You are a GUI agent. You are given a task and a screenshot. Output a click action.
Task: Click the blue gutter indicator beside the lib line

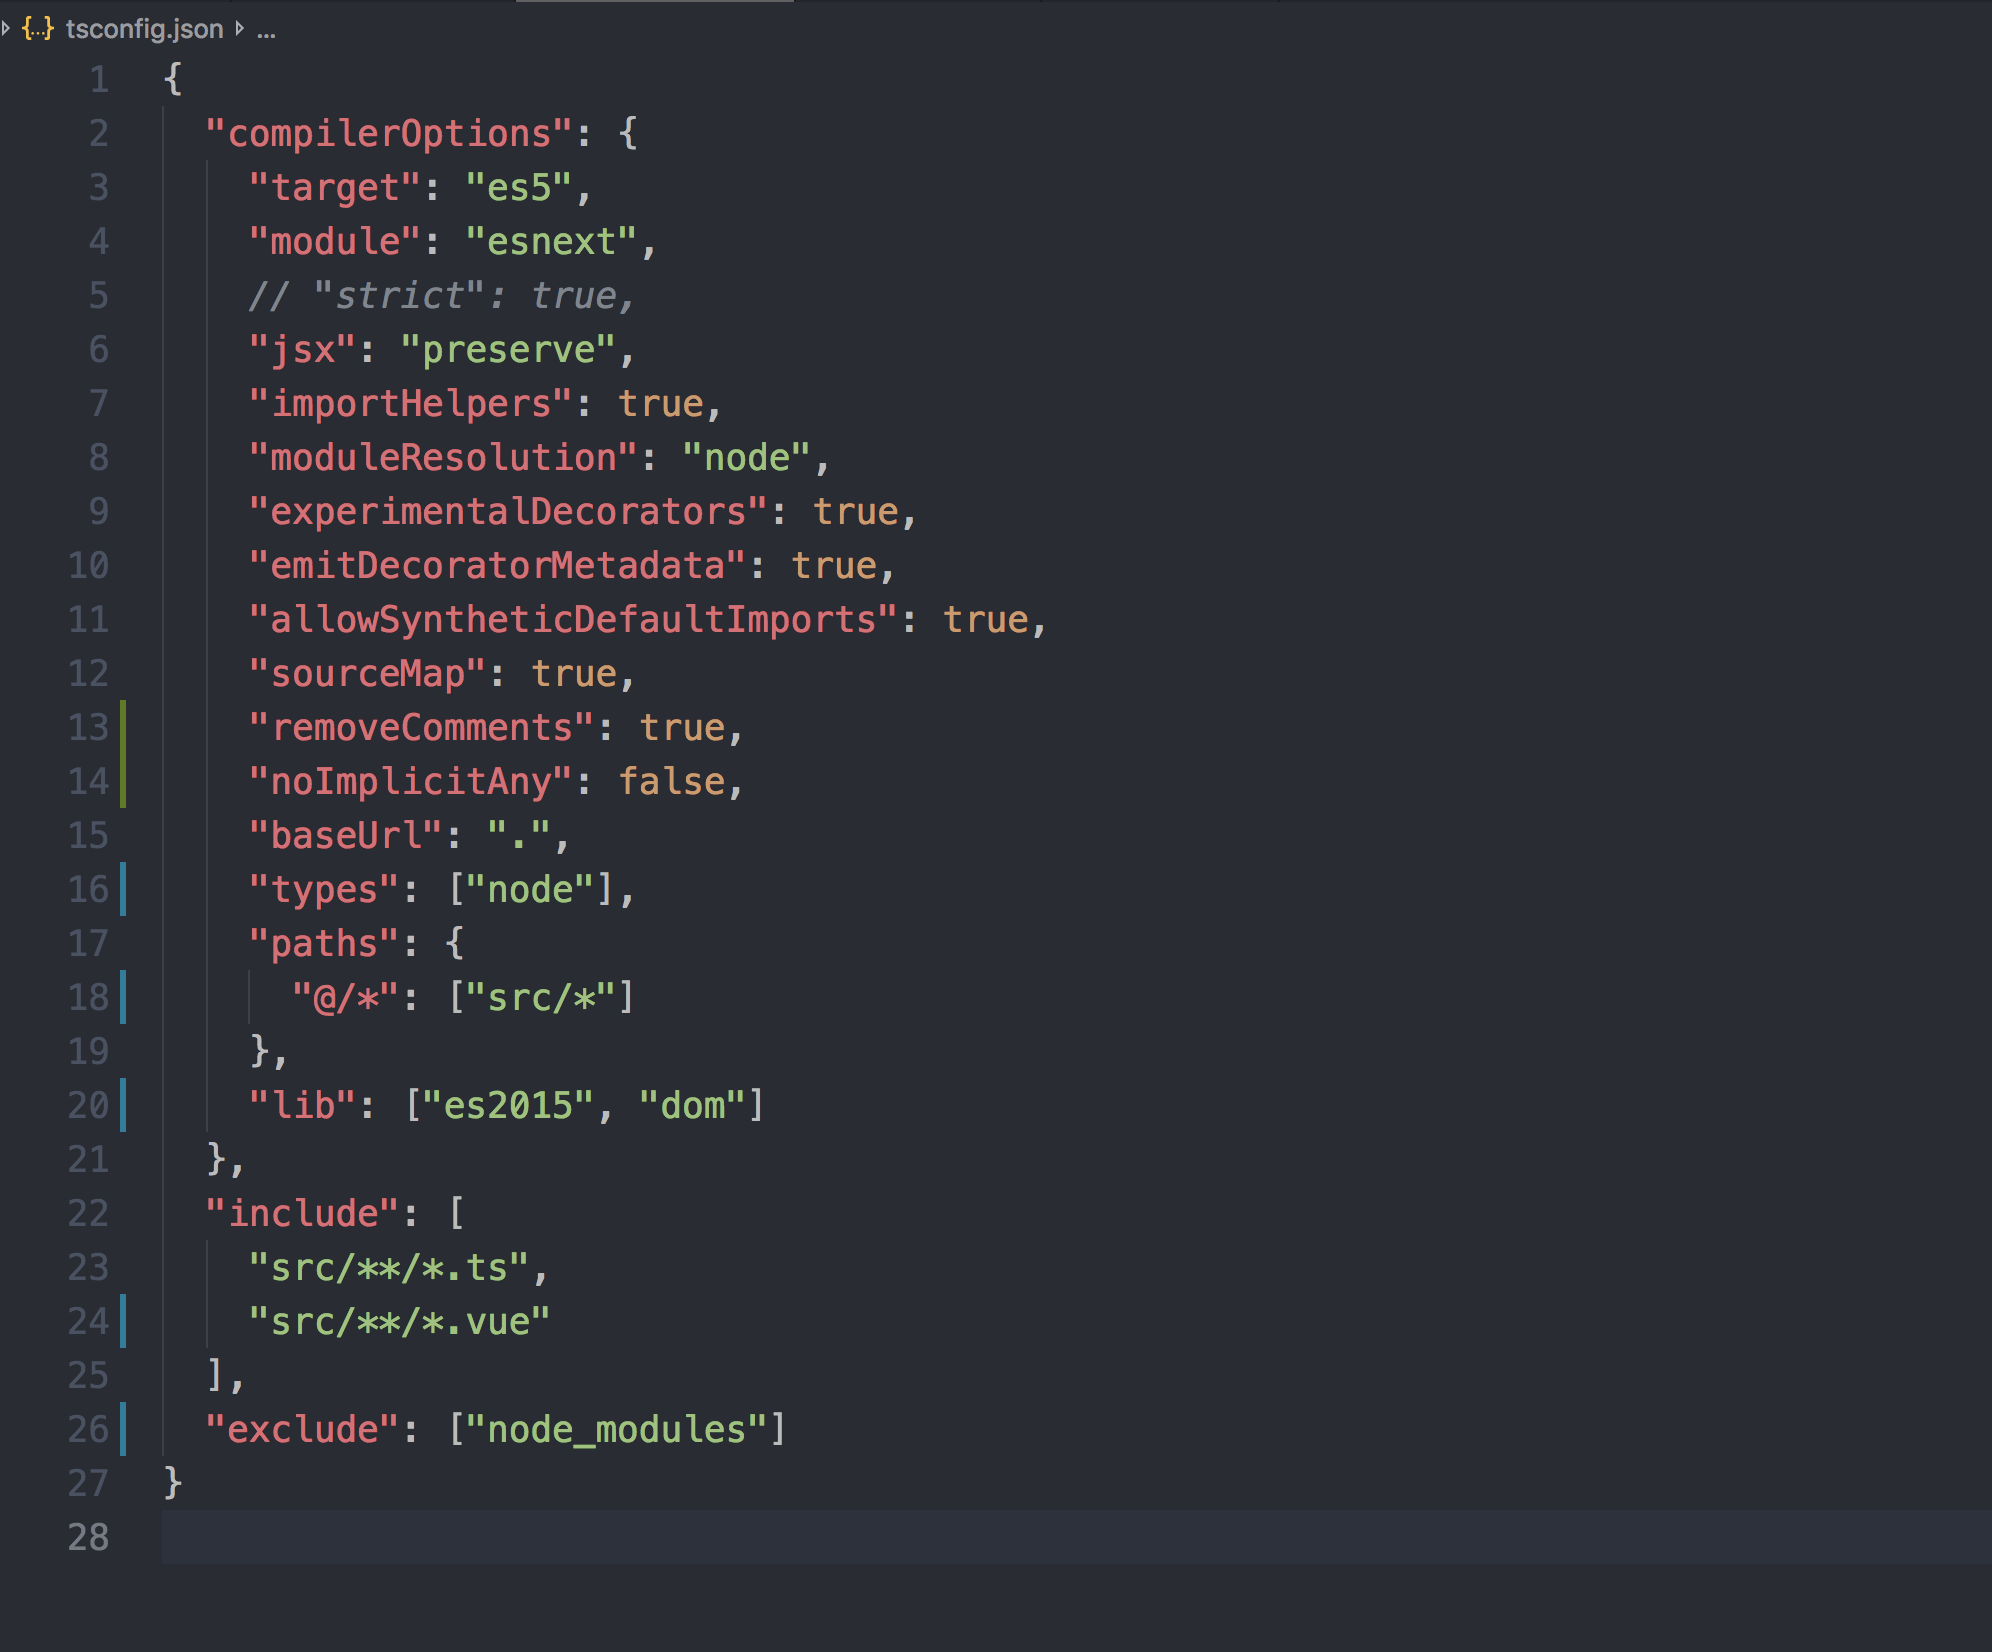tap(122, 1104)
